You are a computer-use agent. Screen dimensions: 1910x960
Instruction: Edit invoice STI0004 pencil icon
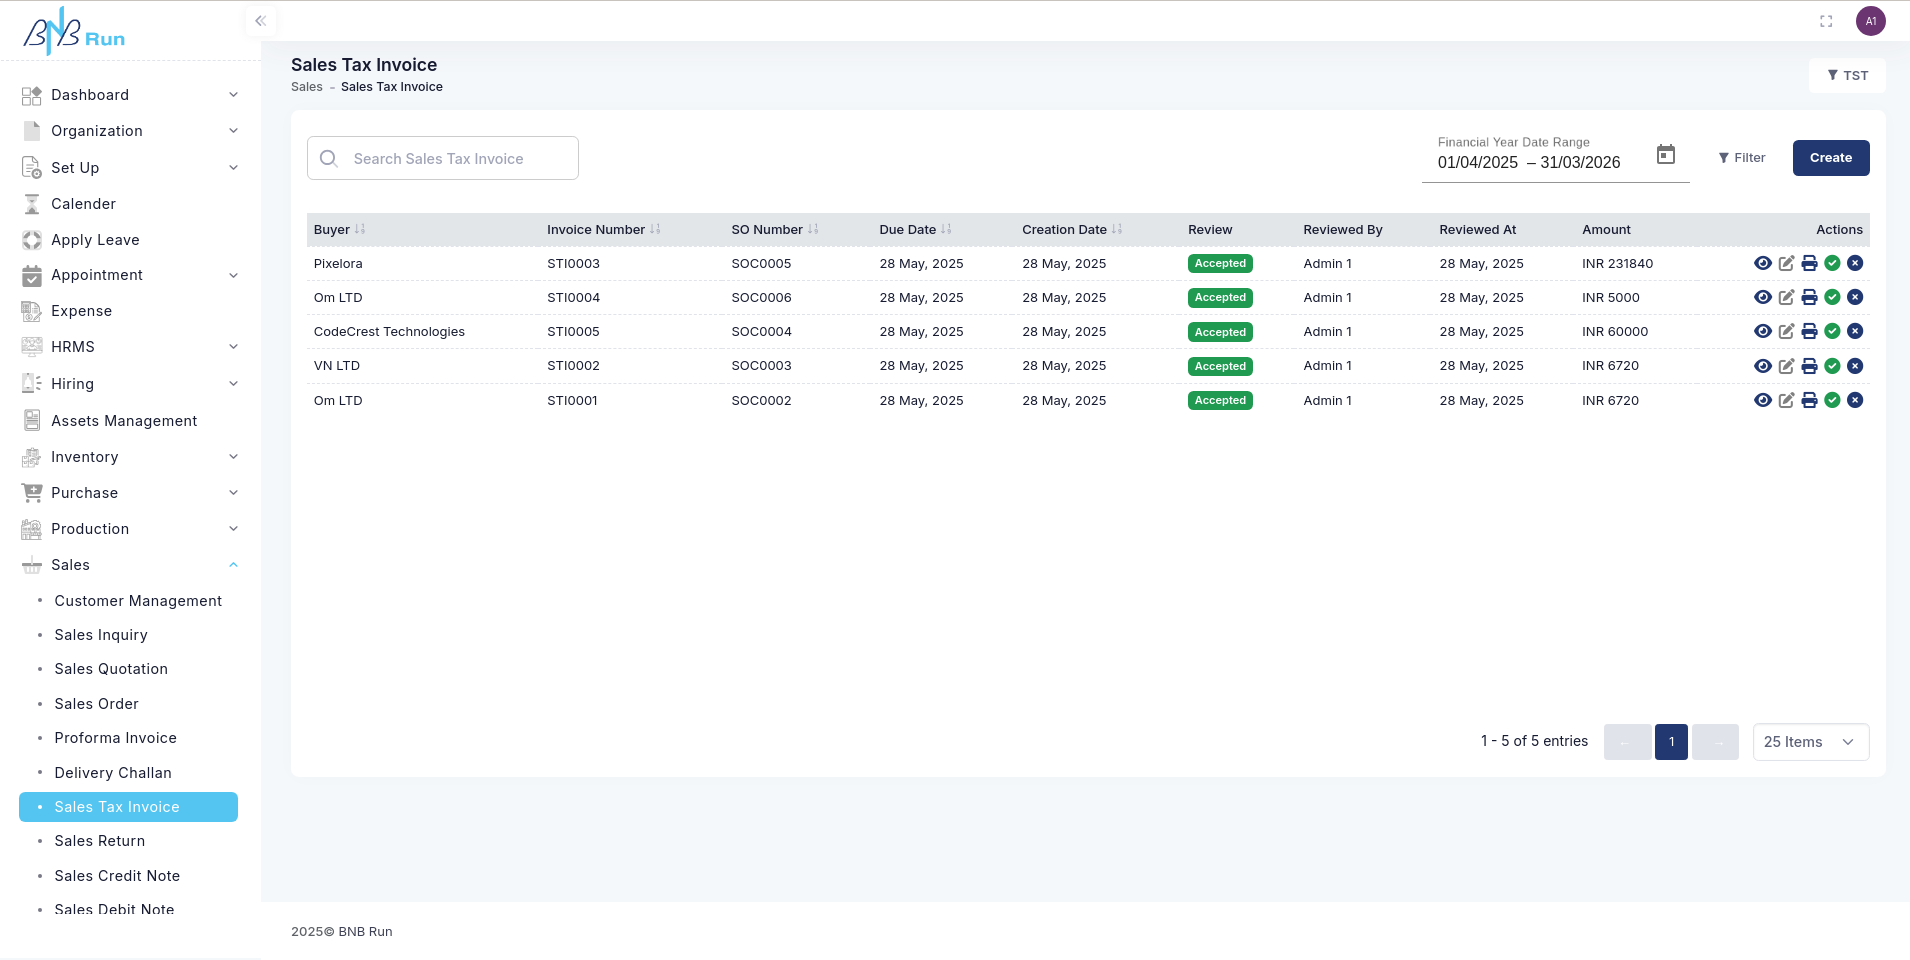(x=1786, y=297)
